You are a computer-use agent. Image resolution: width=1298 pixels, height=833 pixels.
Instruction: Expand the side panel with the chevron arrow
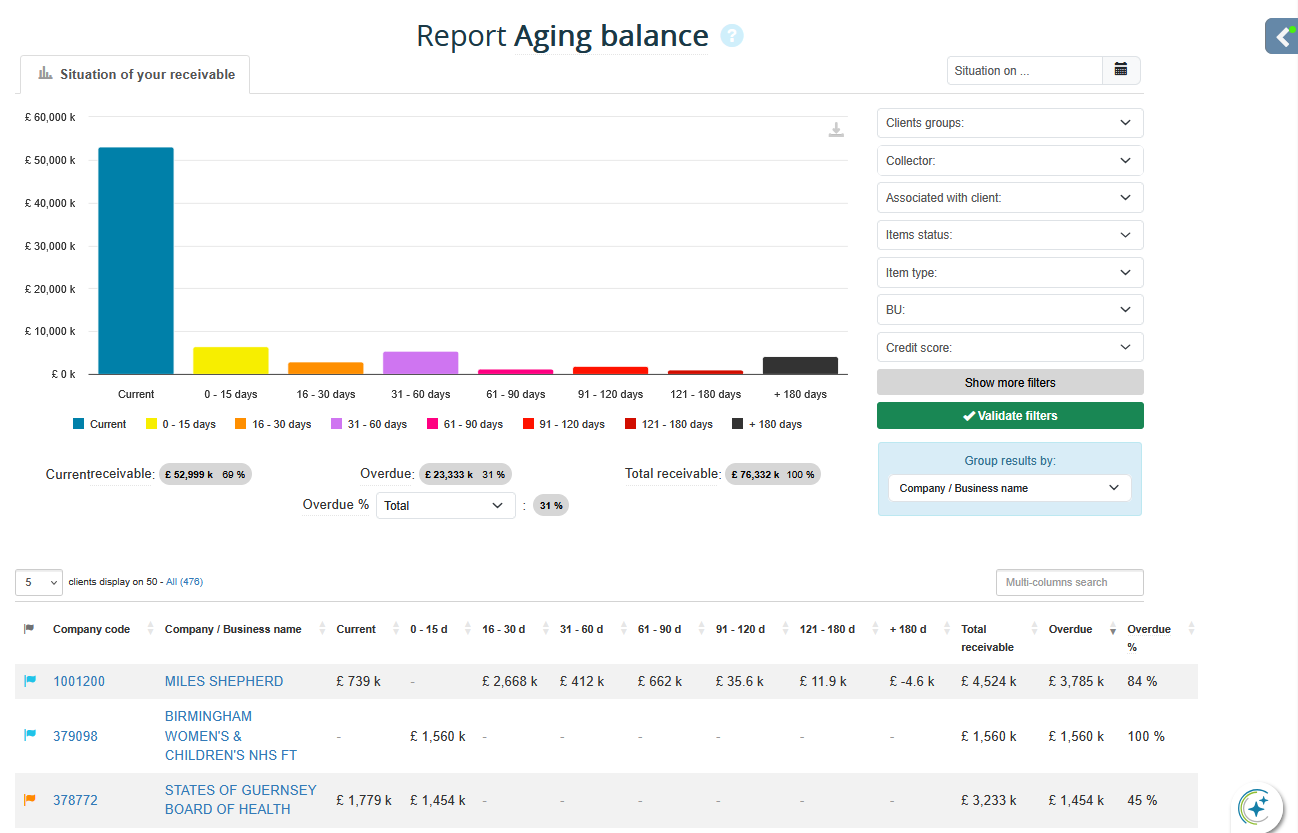(x=1282, y=37)
